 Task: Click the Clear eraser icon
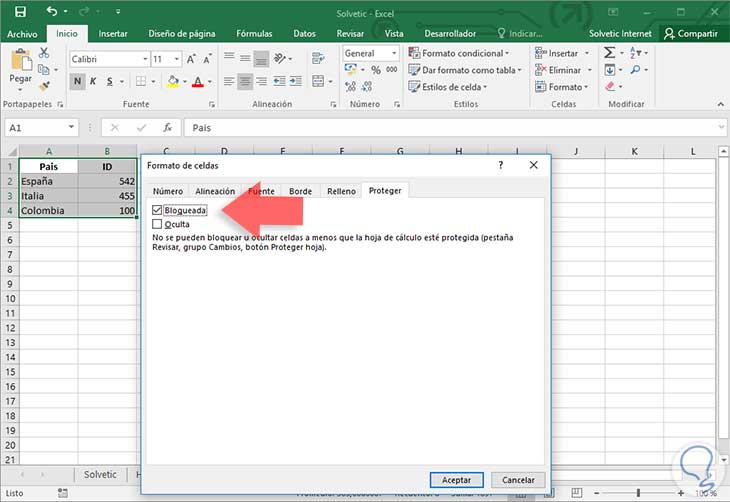610,86
